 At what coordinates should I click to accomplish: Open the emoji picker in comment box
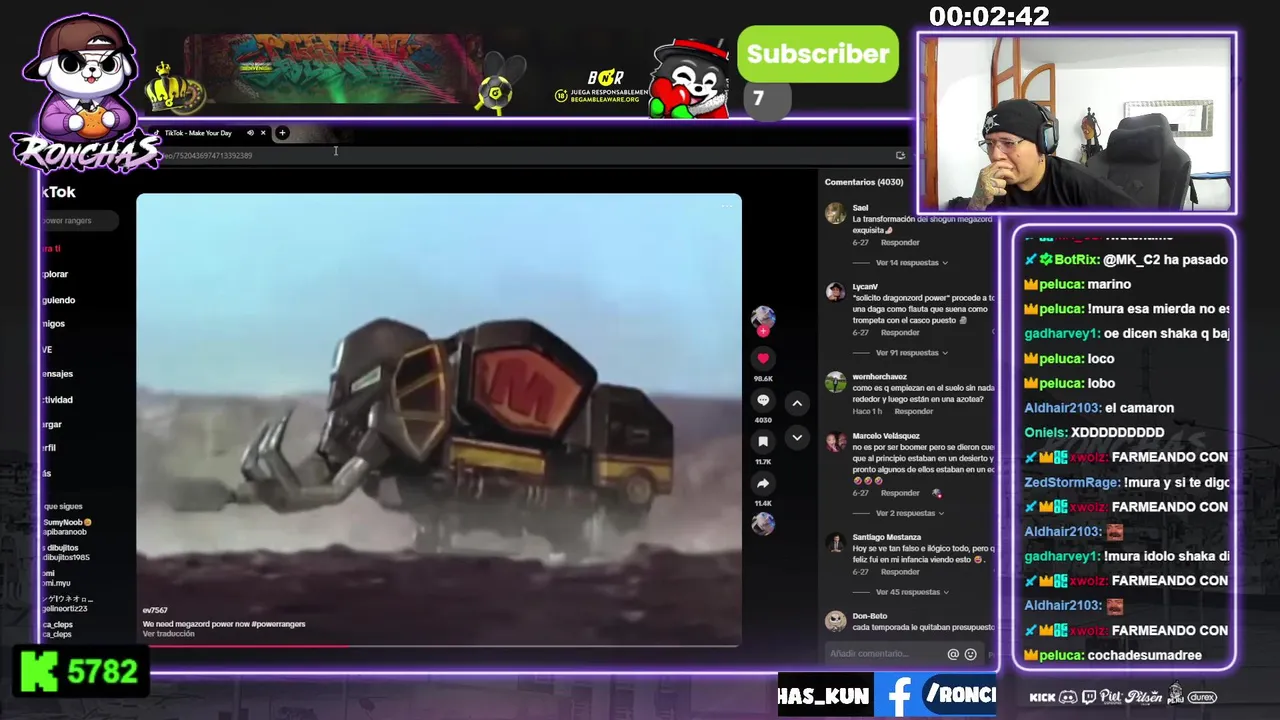(x=970, y=654)
